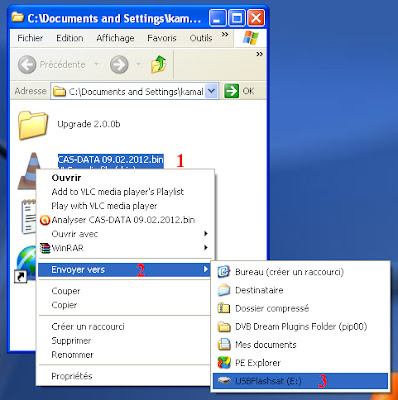398x400 pixels.
Task: Click the DVB Dream Plugins folder icon
Action: pyautogui.click(x=224, y=326)
